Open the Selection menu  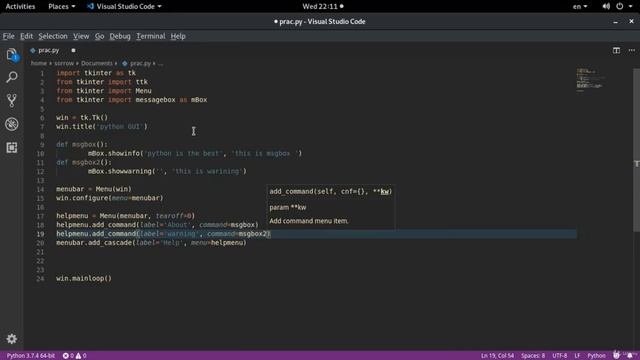(x=53, y=36)
